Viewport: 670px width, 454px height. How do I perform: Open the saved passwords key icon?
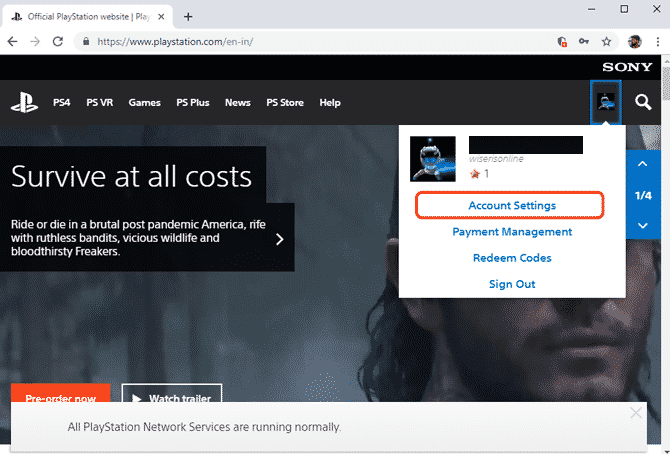(x=584, y=41)
